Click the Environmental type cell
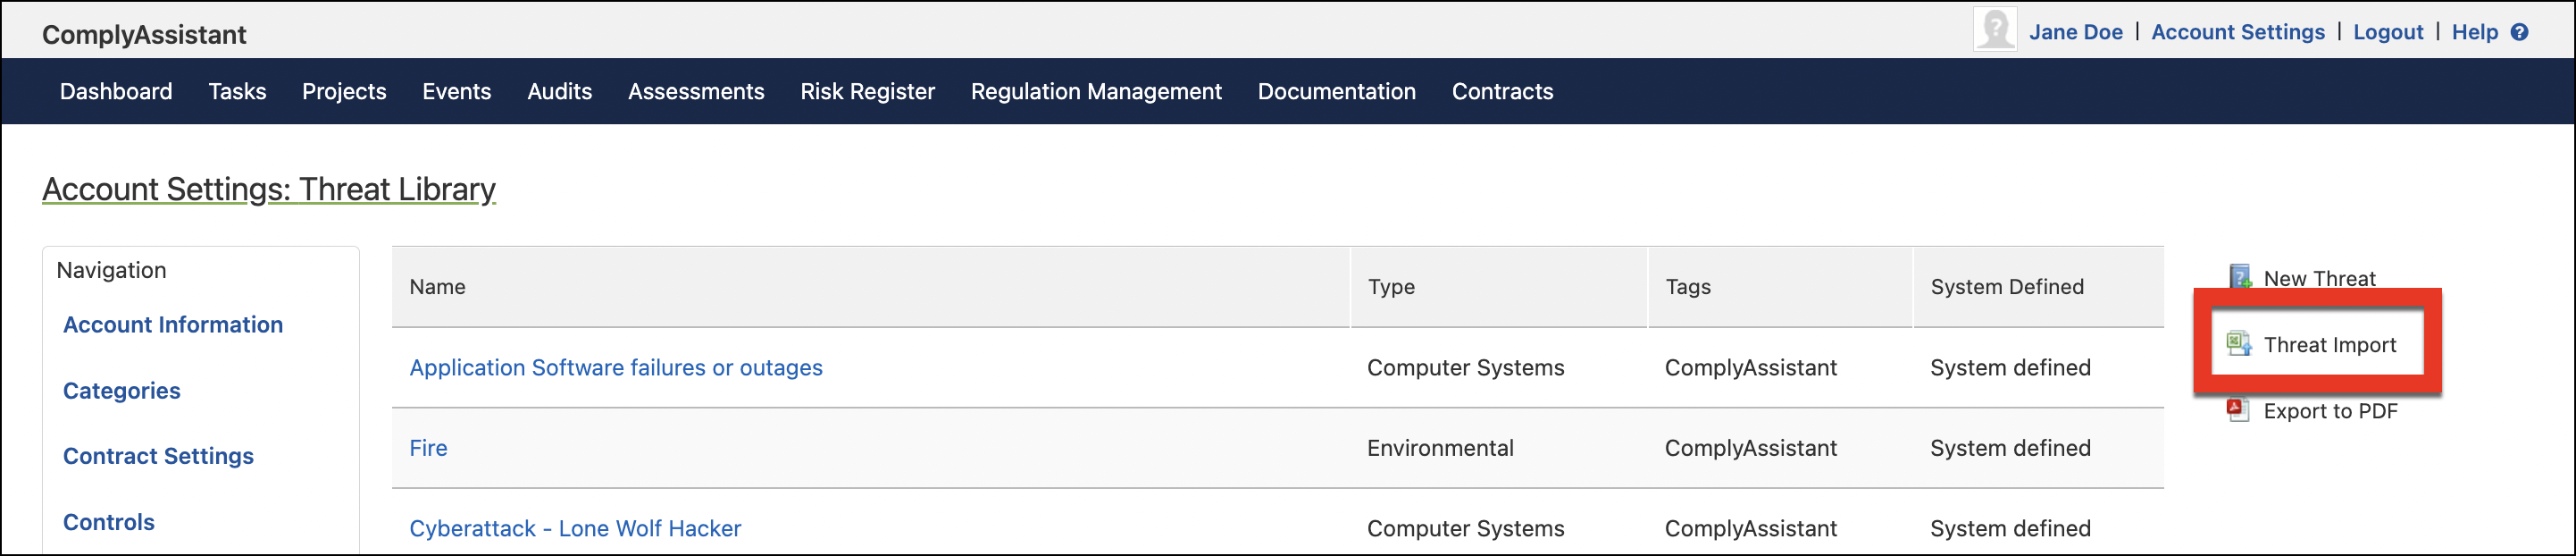The width and height of the screenshot is (2576, 556). 1440,448
